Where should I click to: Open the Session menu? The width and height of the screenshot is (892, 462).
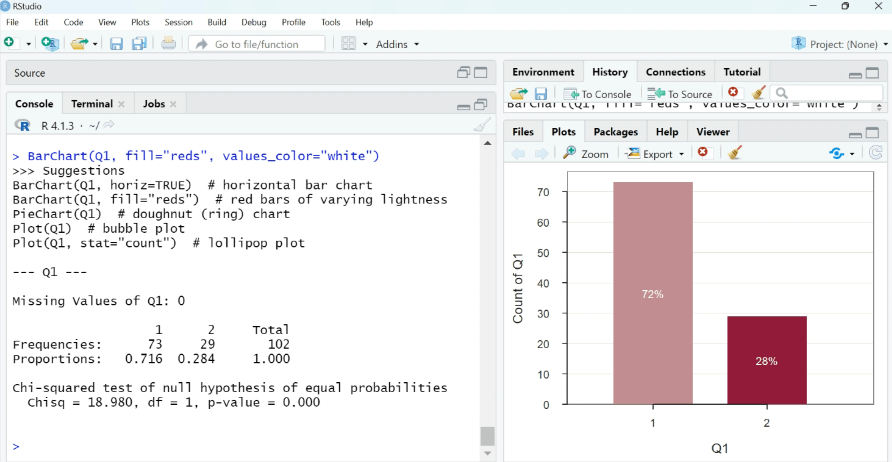pos(178,22)
